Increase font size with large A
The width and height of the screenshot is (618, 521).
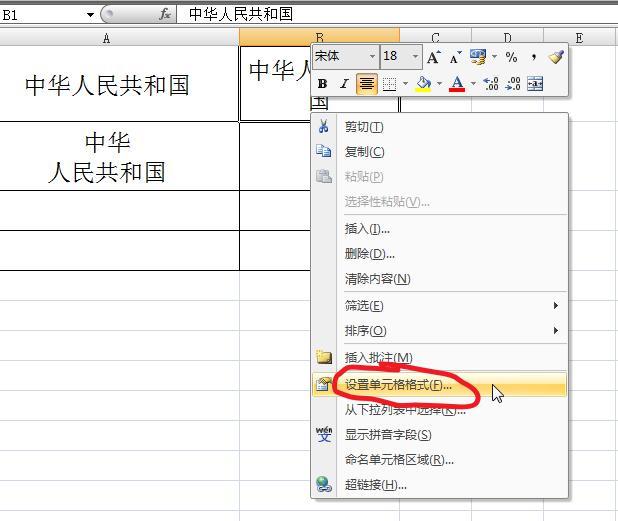(434, 58)
